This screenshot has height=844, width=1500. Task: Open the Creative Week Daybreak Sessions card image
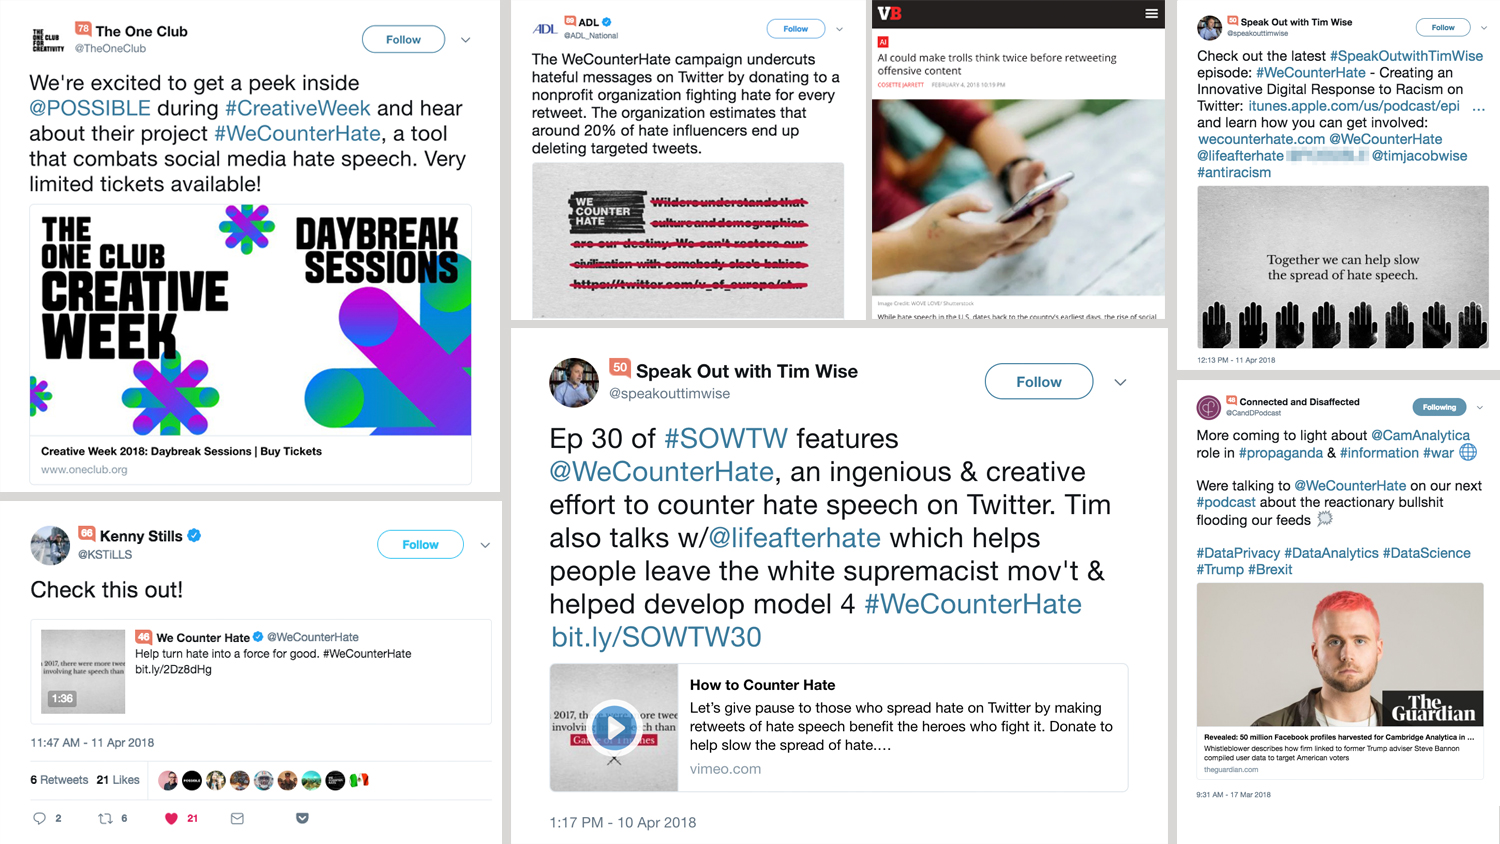(250, 320)
